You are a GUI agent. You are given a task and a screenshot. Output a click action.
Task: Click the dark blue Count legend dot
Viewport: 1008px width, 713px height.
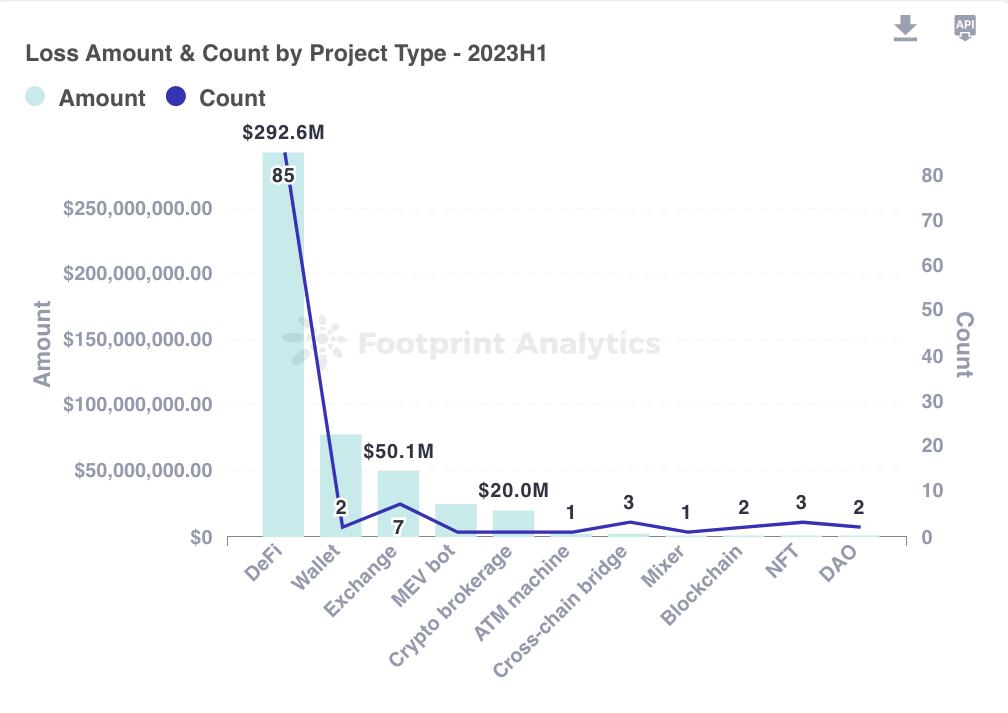tap(176, 96)
